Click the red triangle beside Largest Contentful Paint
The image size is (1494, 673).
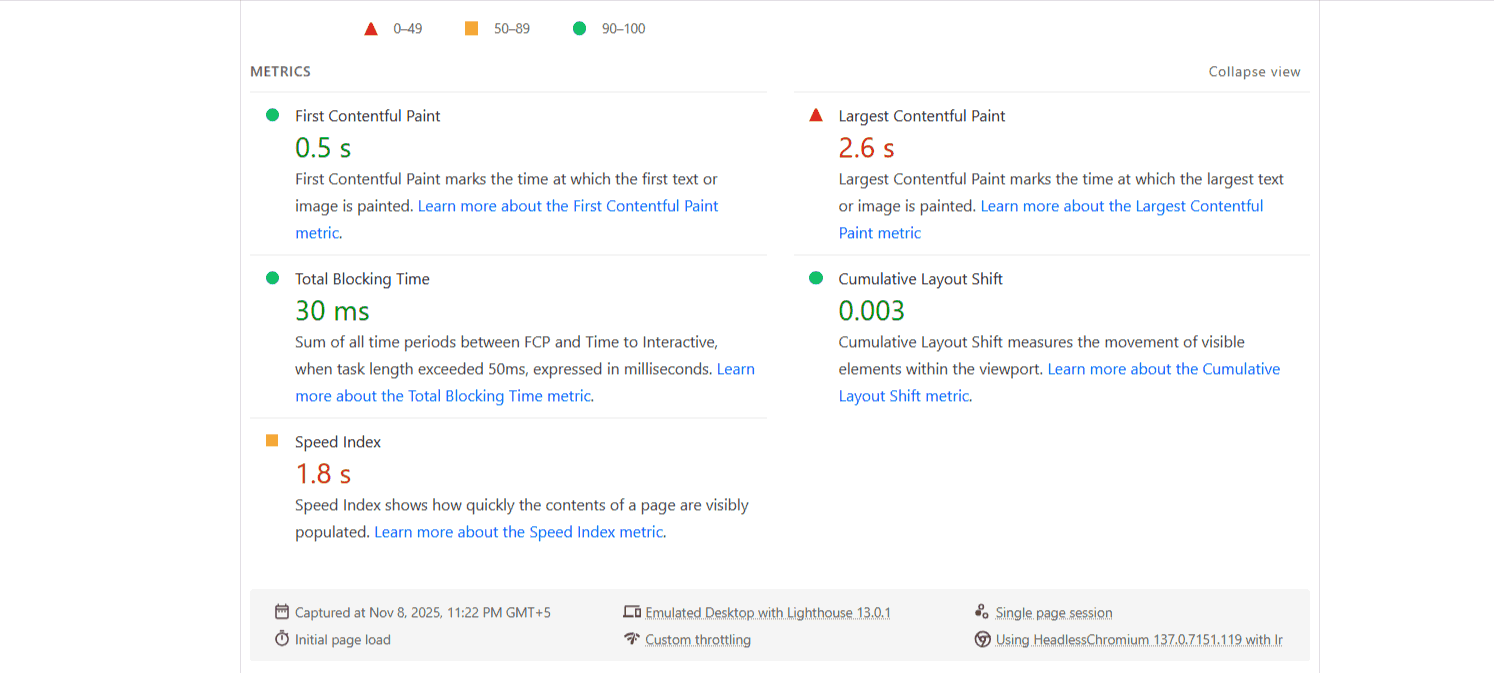point(816,115)
